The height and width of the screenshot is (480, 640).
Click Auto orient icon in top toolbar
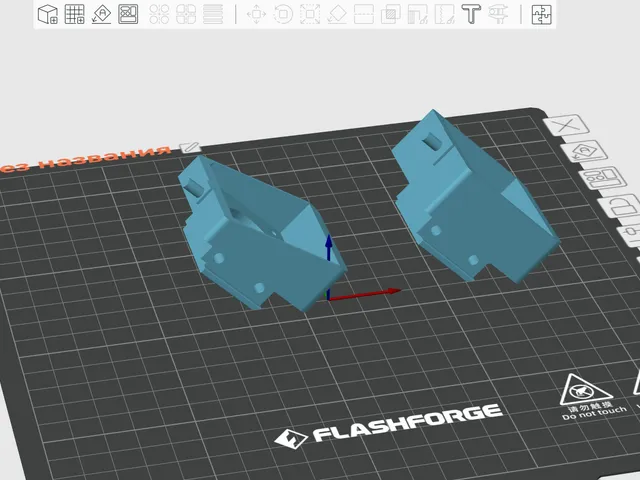102,14
